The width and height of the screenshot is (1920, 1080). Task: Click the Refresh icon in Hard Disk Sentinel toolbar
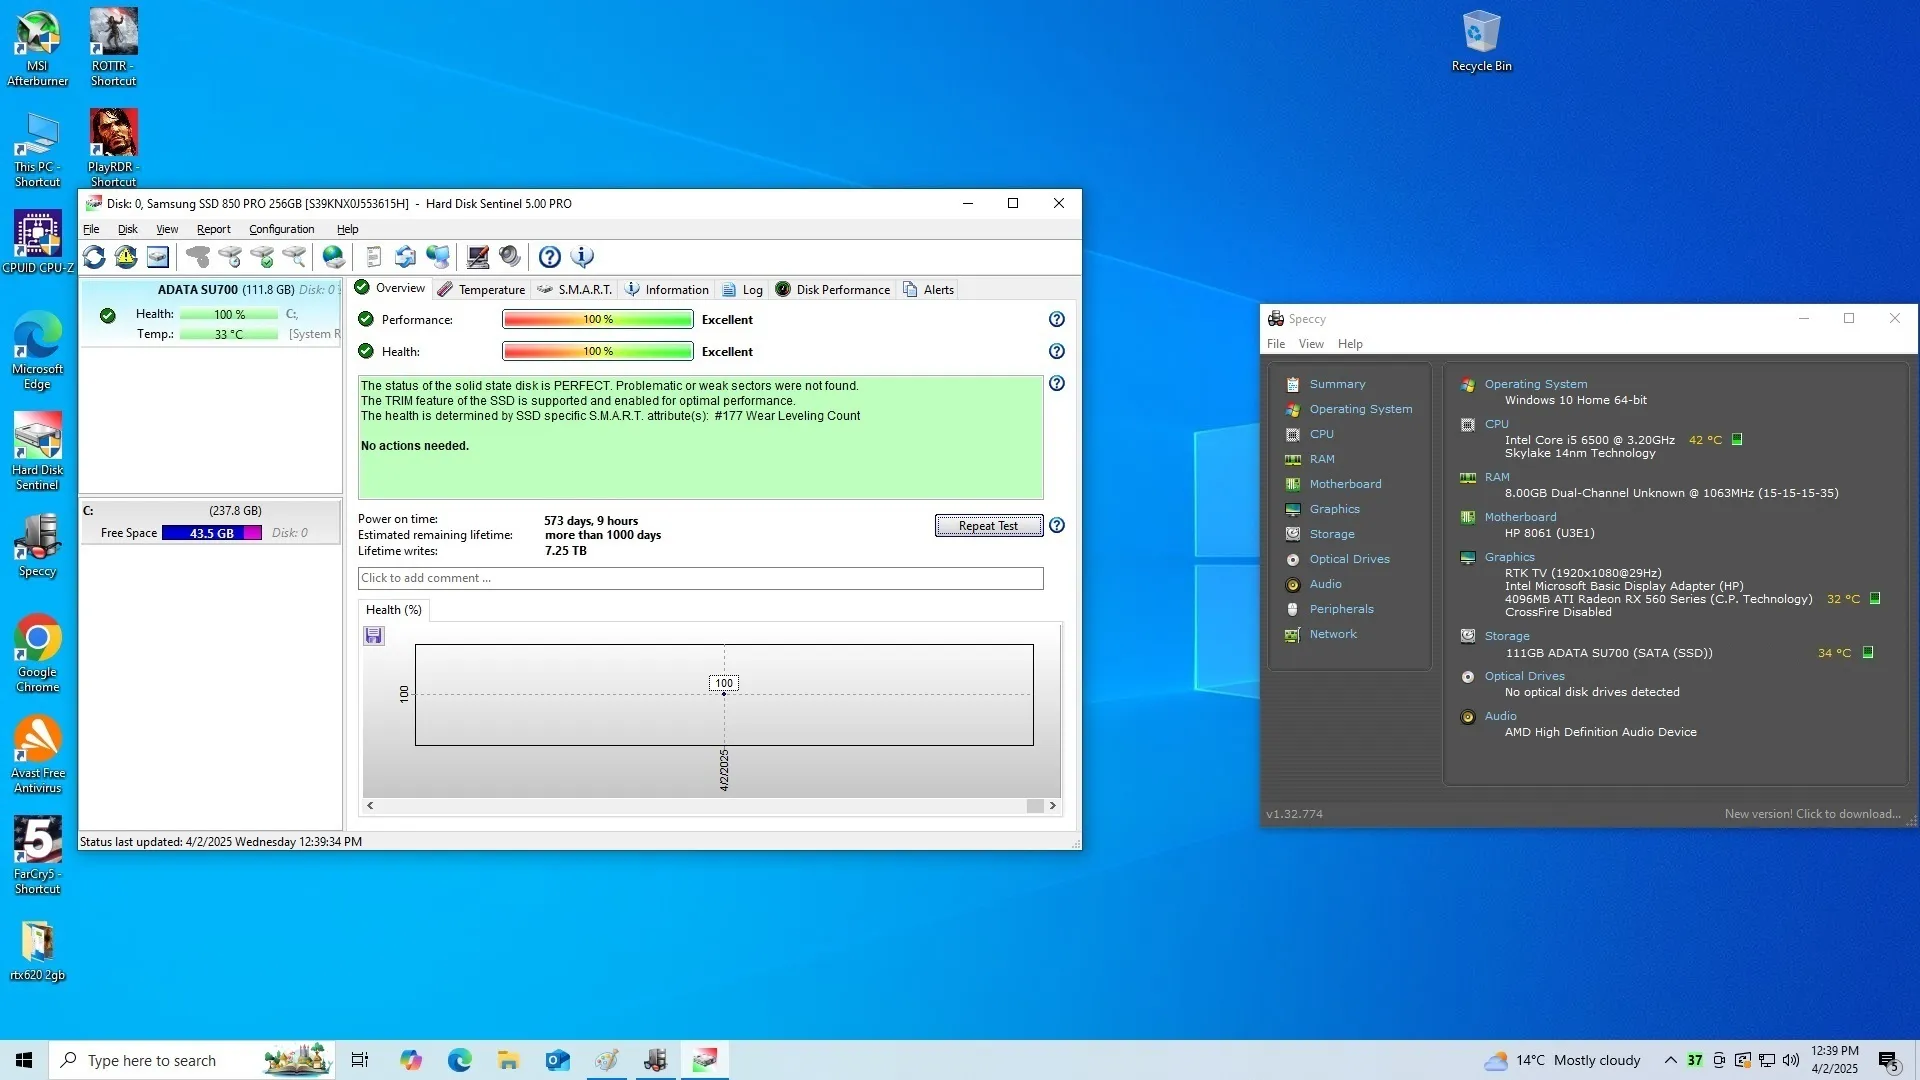94,257
